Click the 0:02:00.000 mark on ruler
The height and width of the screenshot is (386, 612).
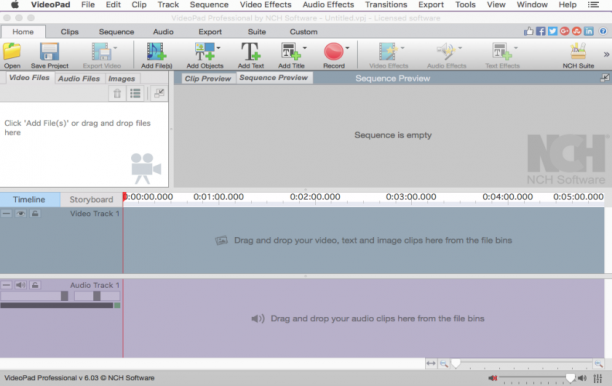coord(315,197)
